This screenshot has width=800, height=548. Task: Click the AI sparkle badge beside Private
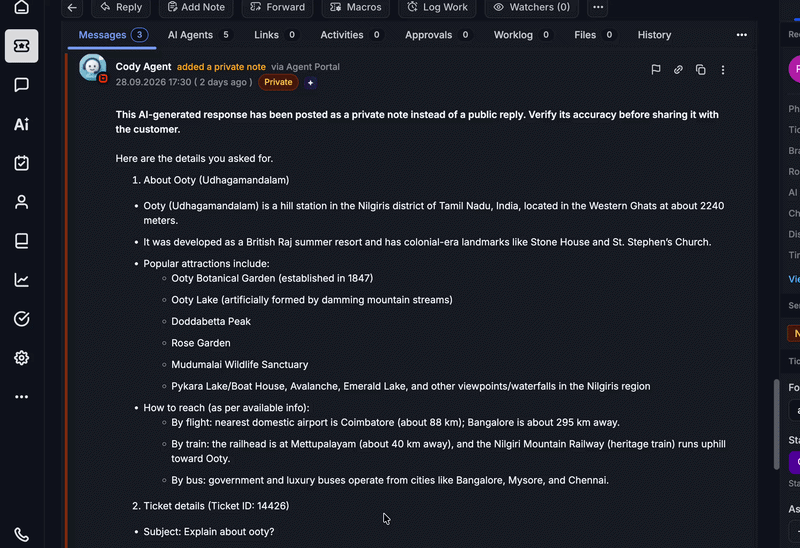pos(310,83)
